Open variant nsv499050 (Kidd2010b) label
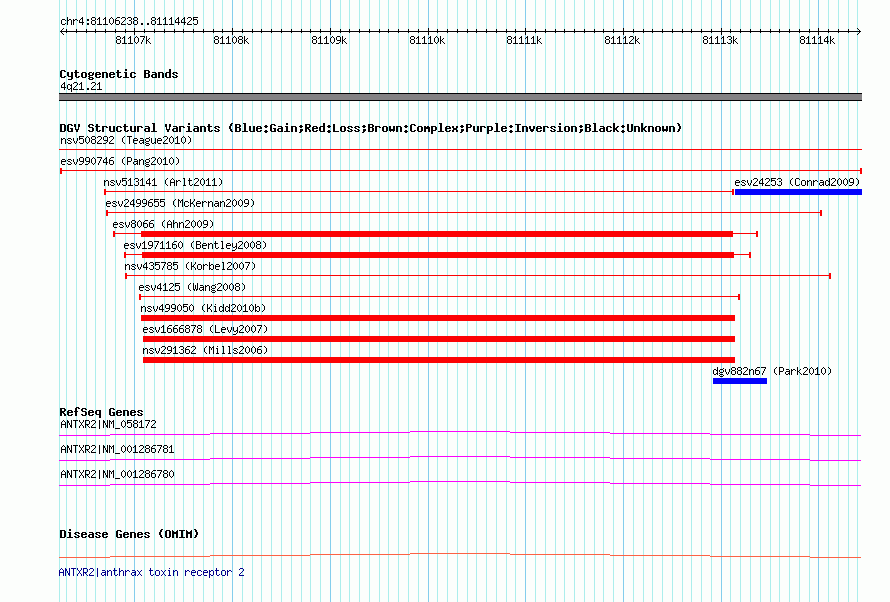 [203, 308]
